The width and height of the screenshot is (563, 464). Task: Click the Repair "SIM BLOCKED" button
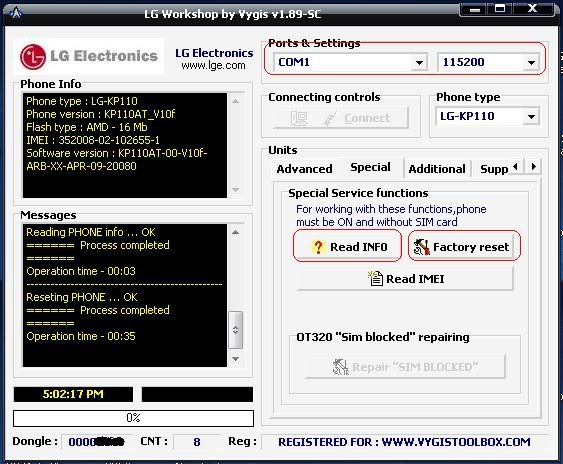point(405,367)
